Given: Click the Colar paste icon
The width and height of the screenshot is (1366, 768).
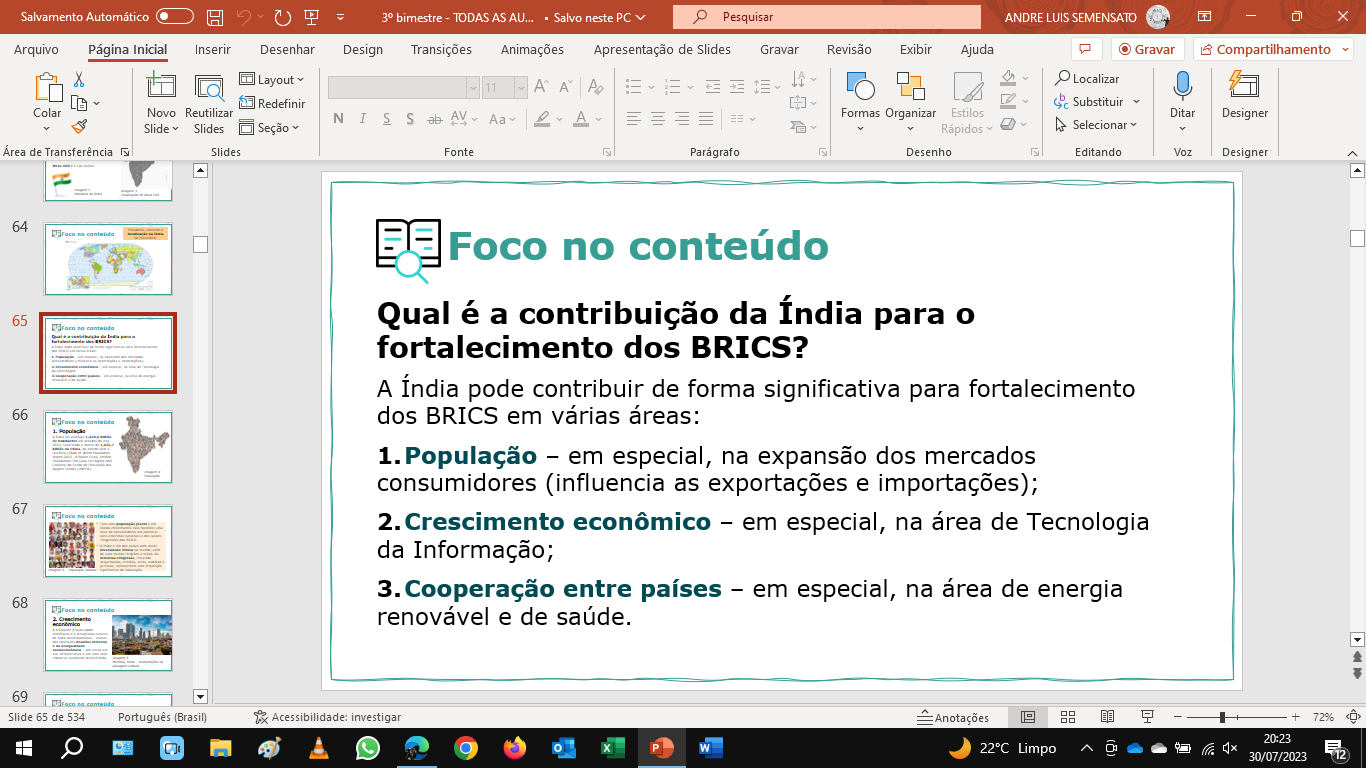Looking at the screenshot, I should [x=47, y=88].
